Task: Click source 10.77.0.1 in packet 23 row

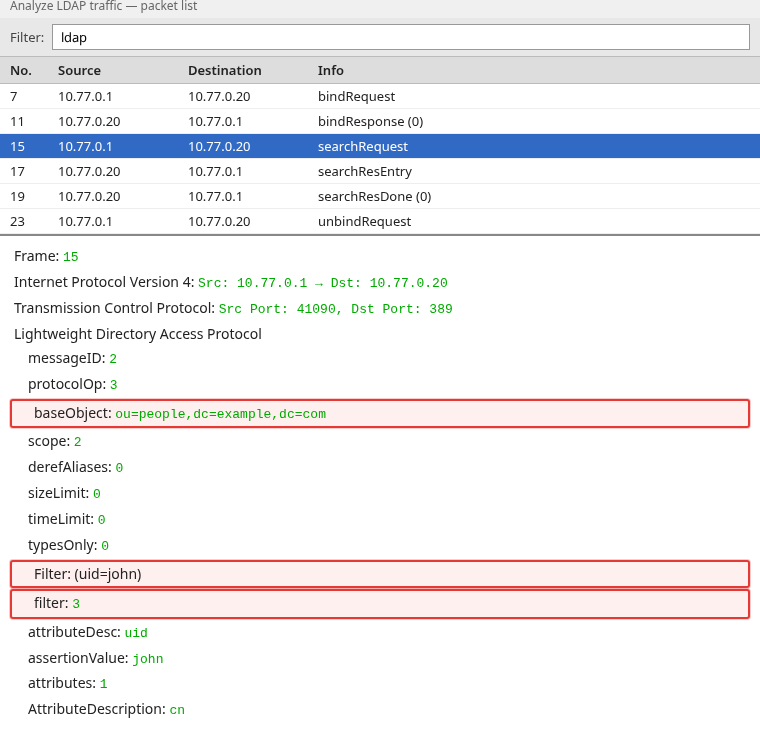Action: tap(85, 222)
